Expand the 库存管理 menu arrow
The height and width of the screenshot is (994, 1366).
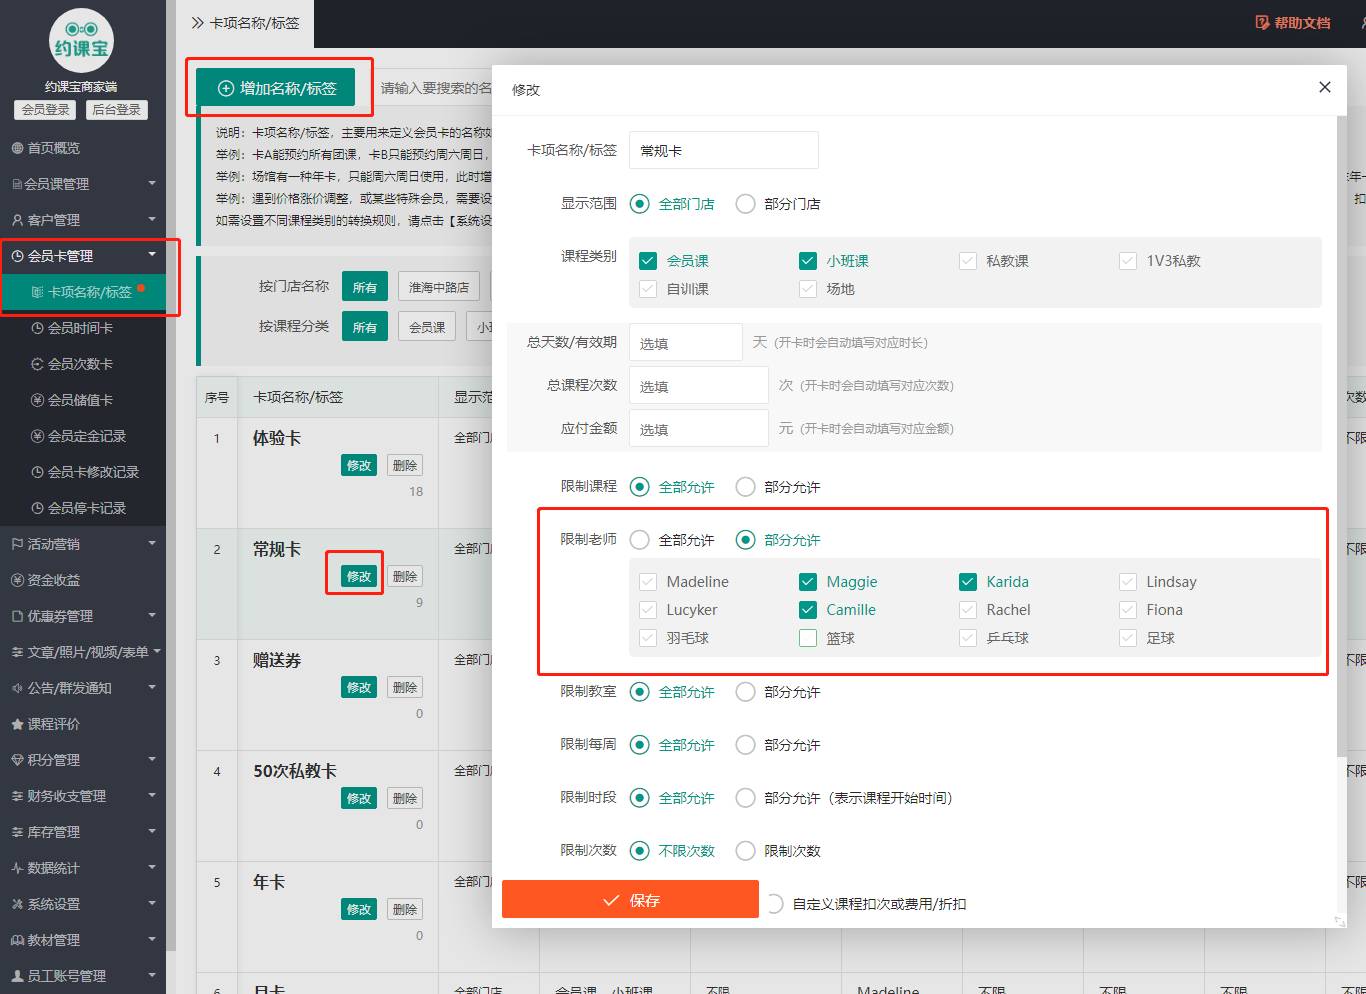pos(152,831)
